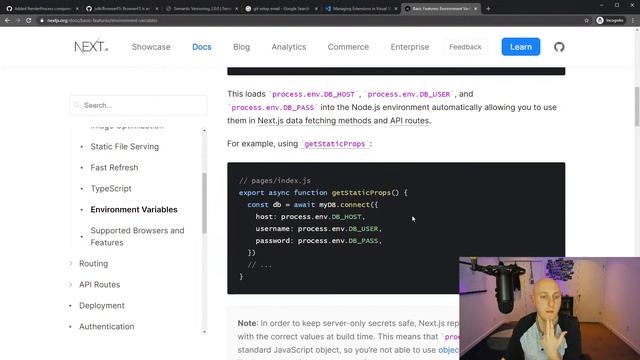Click the 'Note:' label text

248,323
